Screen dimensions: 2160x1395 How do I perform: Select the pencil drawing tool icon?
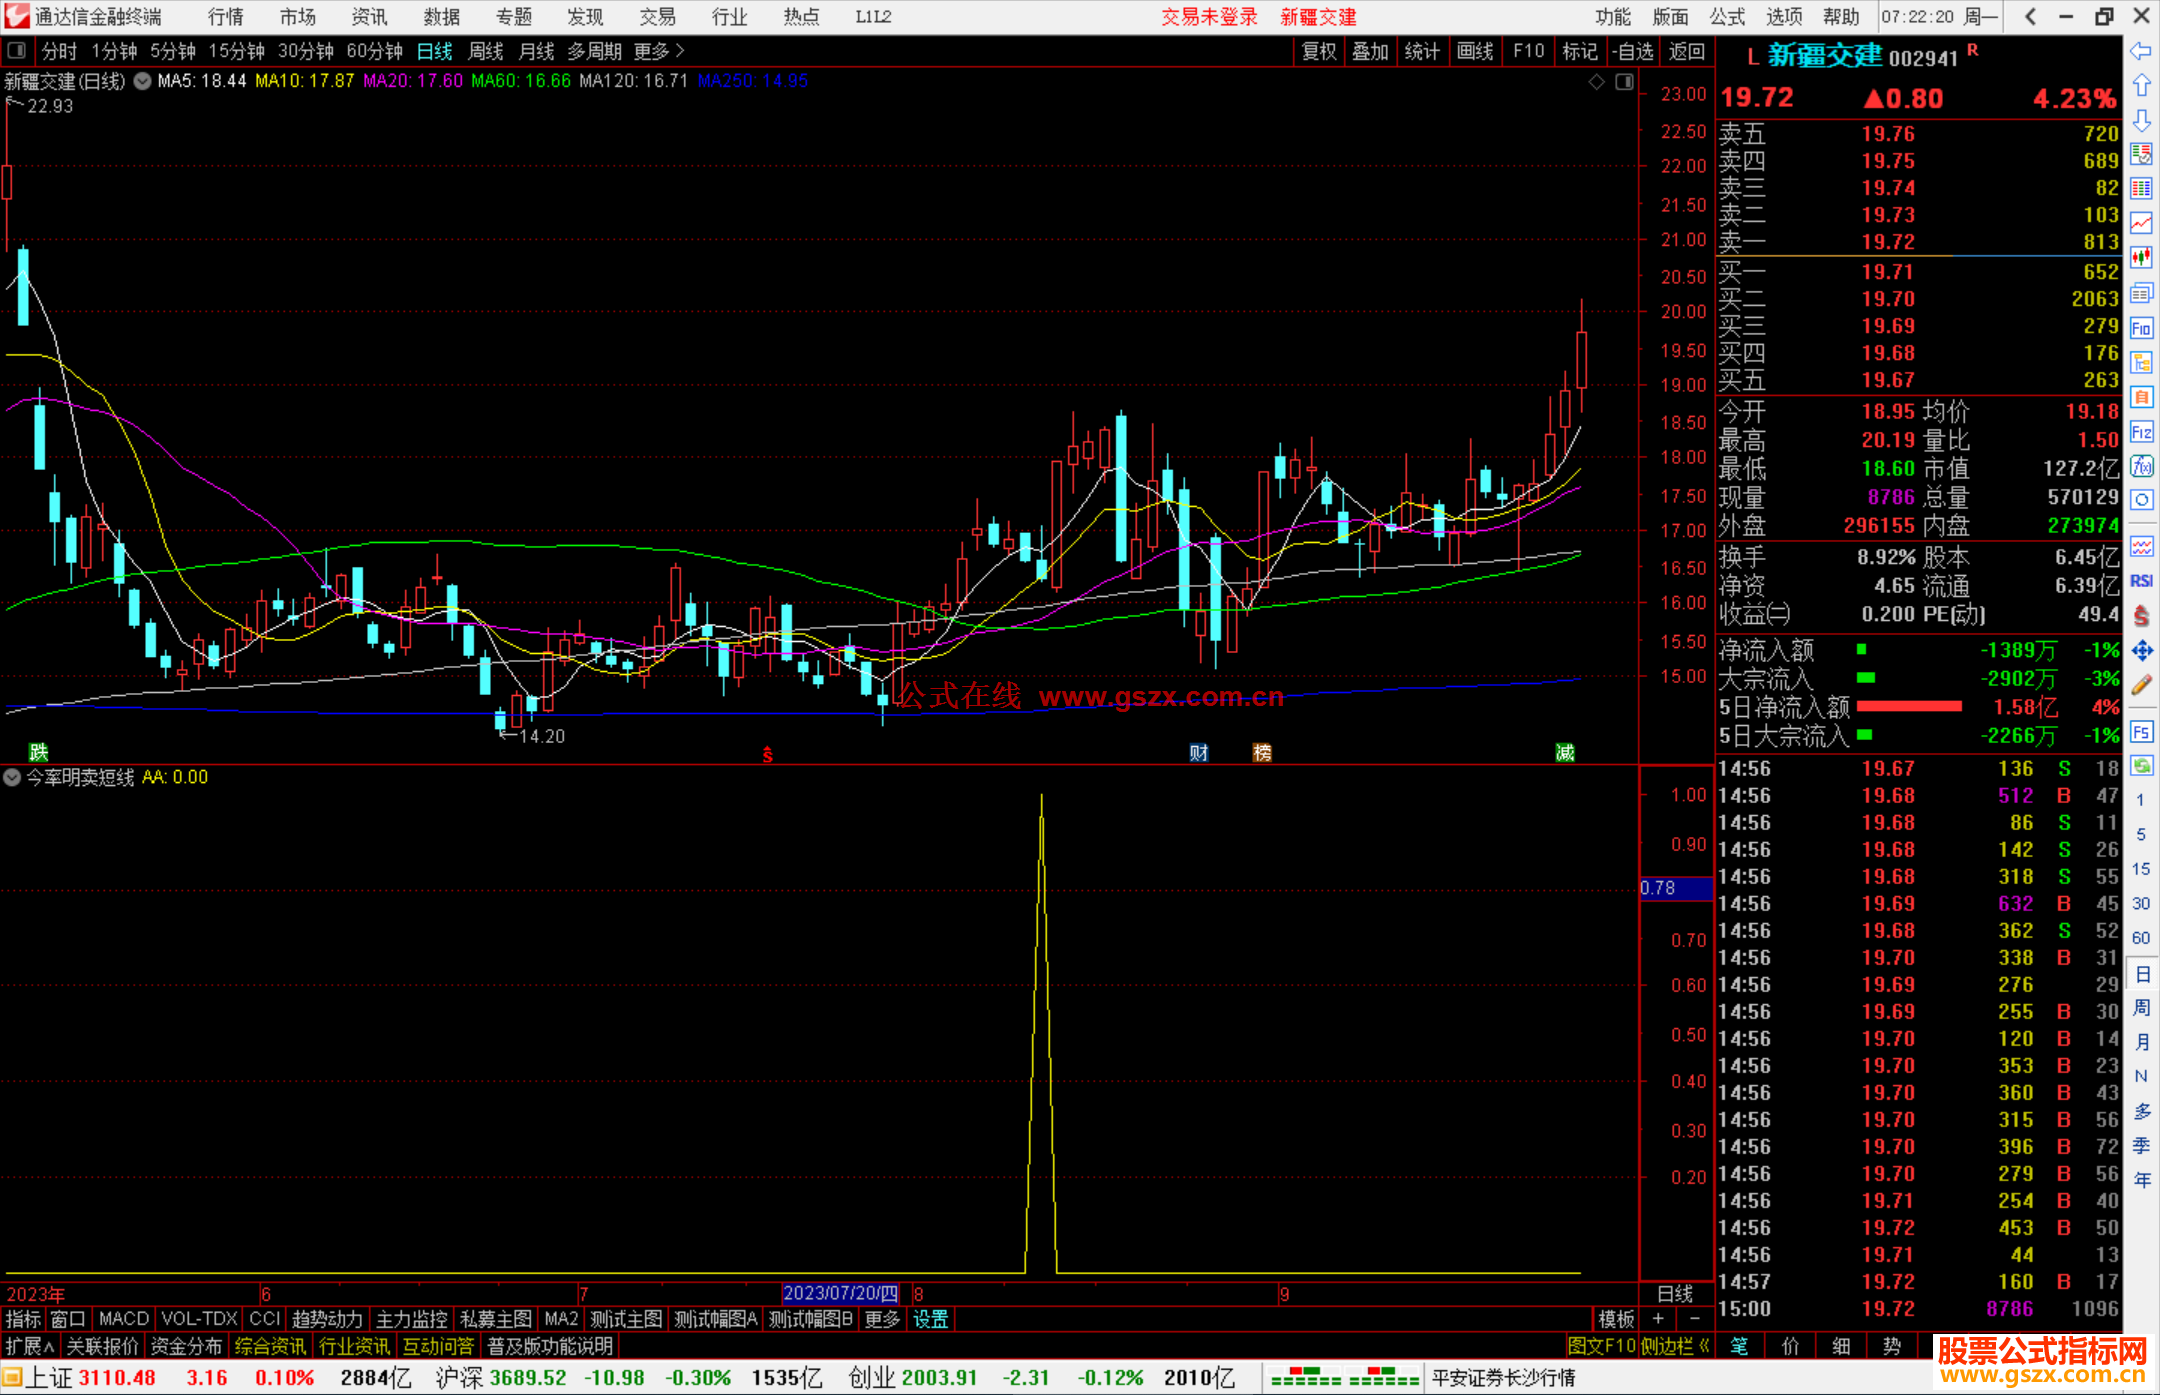[2141, 685]
